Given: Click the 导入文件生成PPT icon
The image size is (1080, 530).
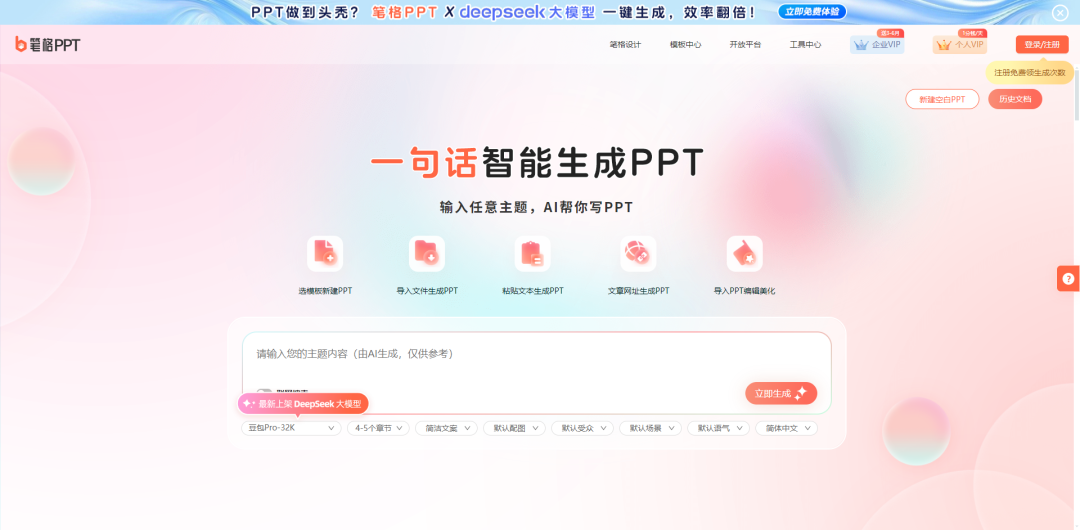Looking at the screenshot, I should pos(427,254).
